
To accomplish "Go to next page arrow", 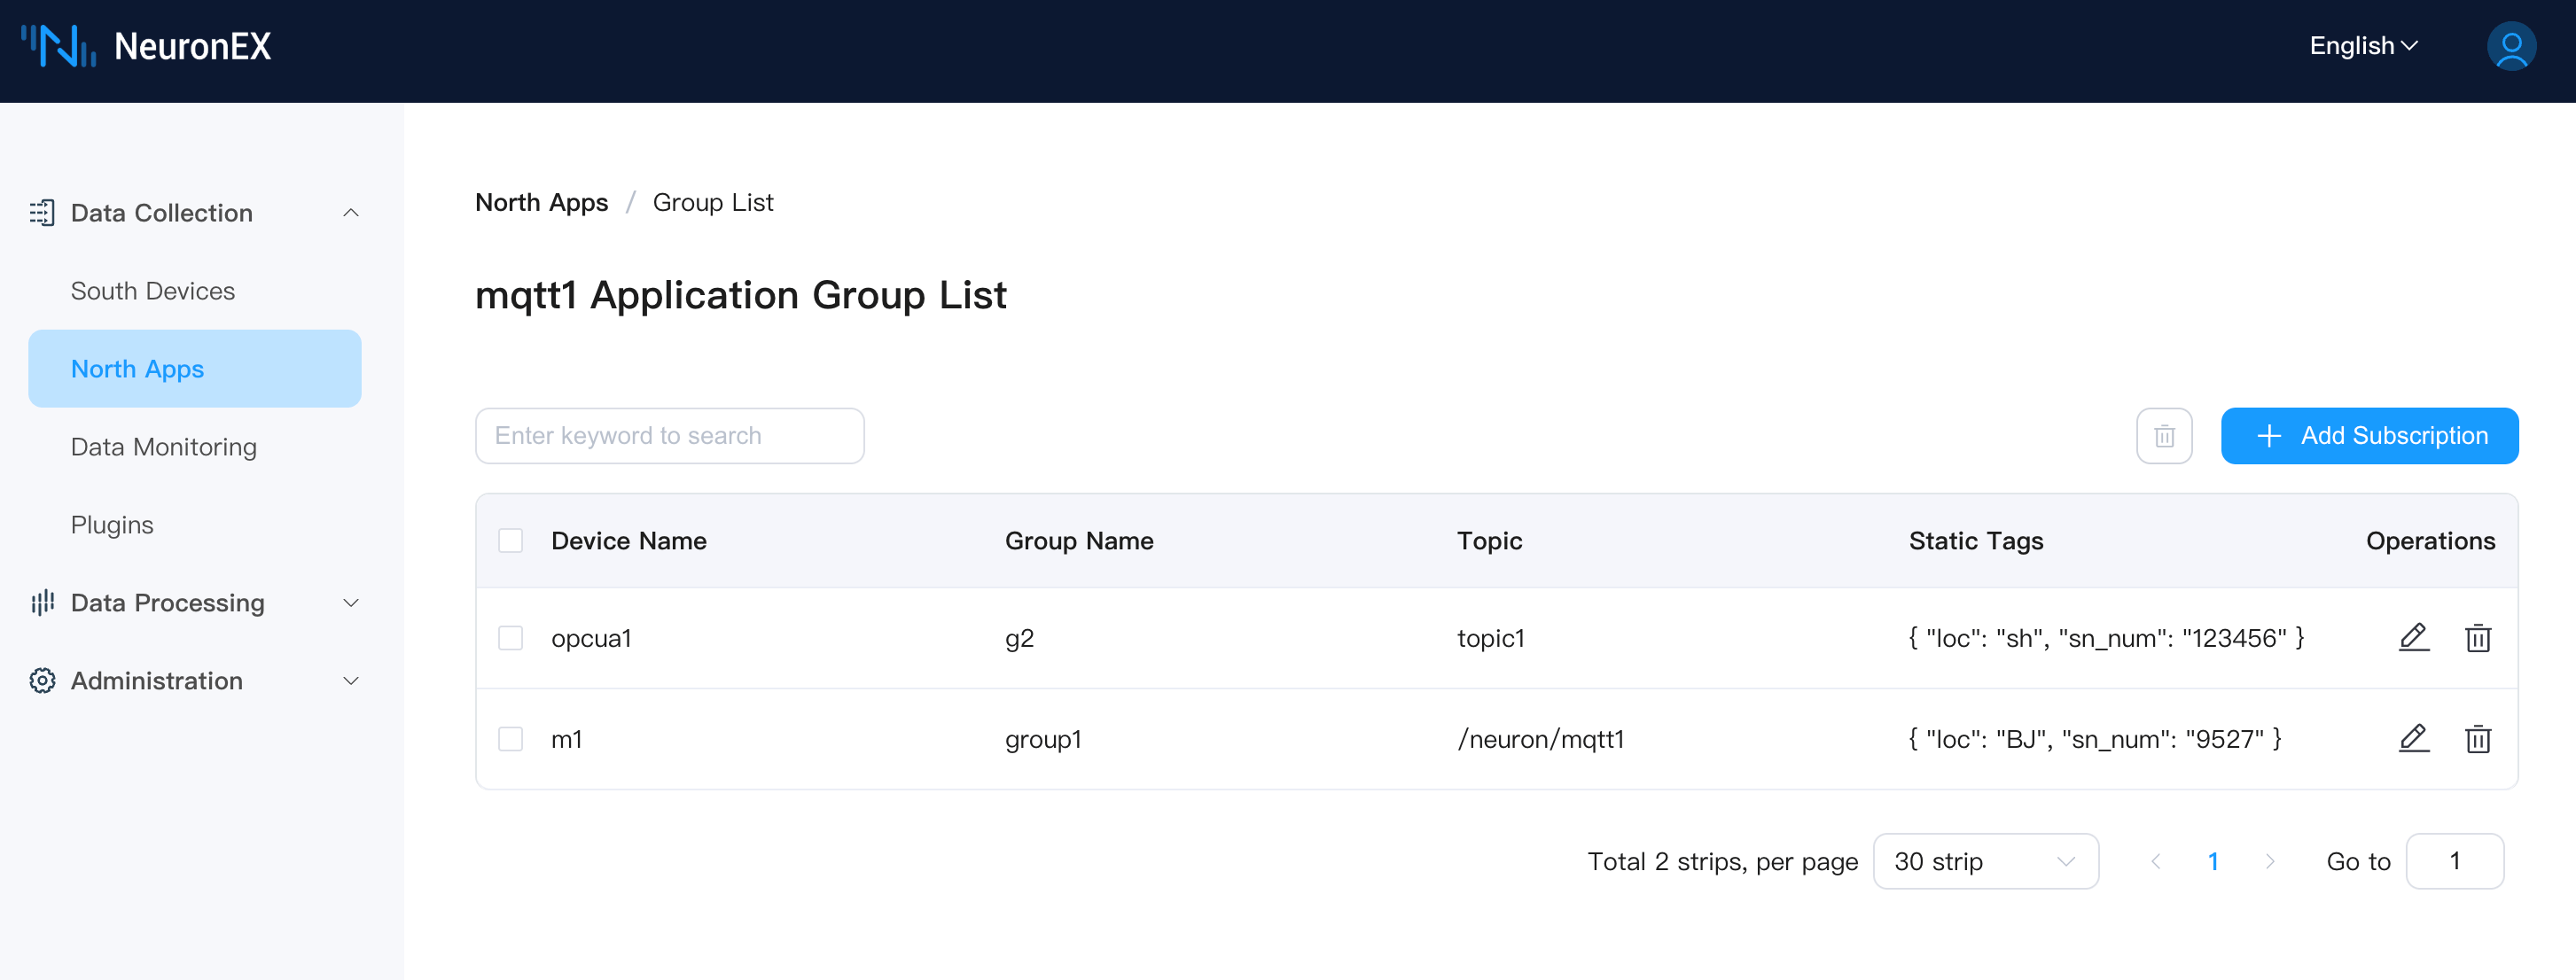I will click(x=2269, y=860).
